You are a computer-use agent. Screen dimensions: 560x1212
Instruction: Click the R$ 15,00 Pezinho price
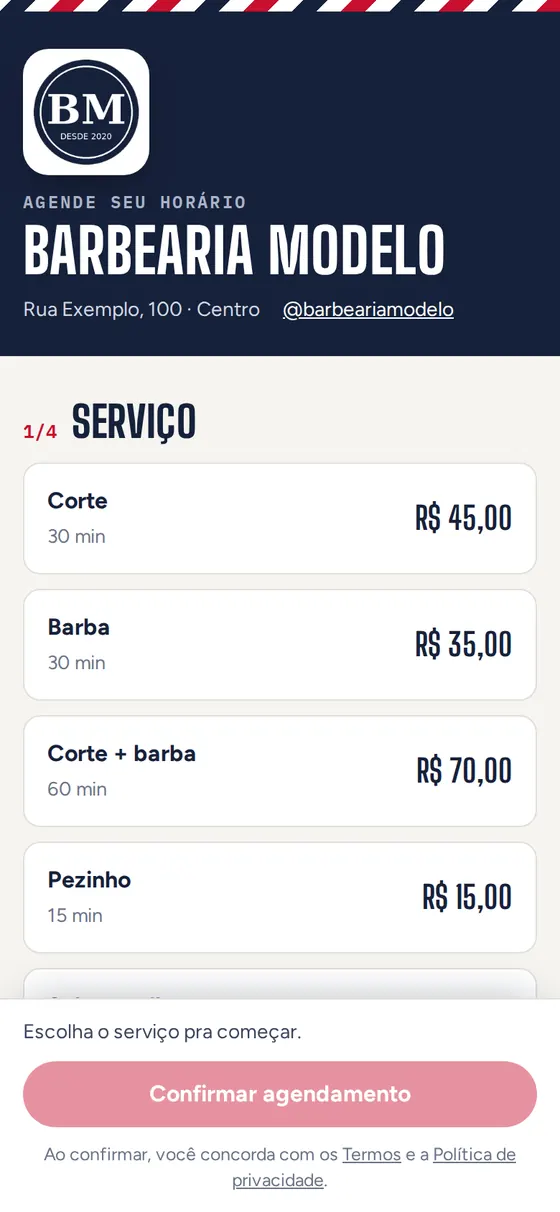(x=467, y=897)
